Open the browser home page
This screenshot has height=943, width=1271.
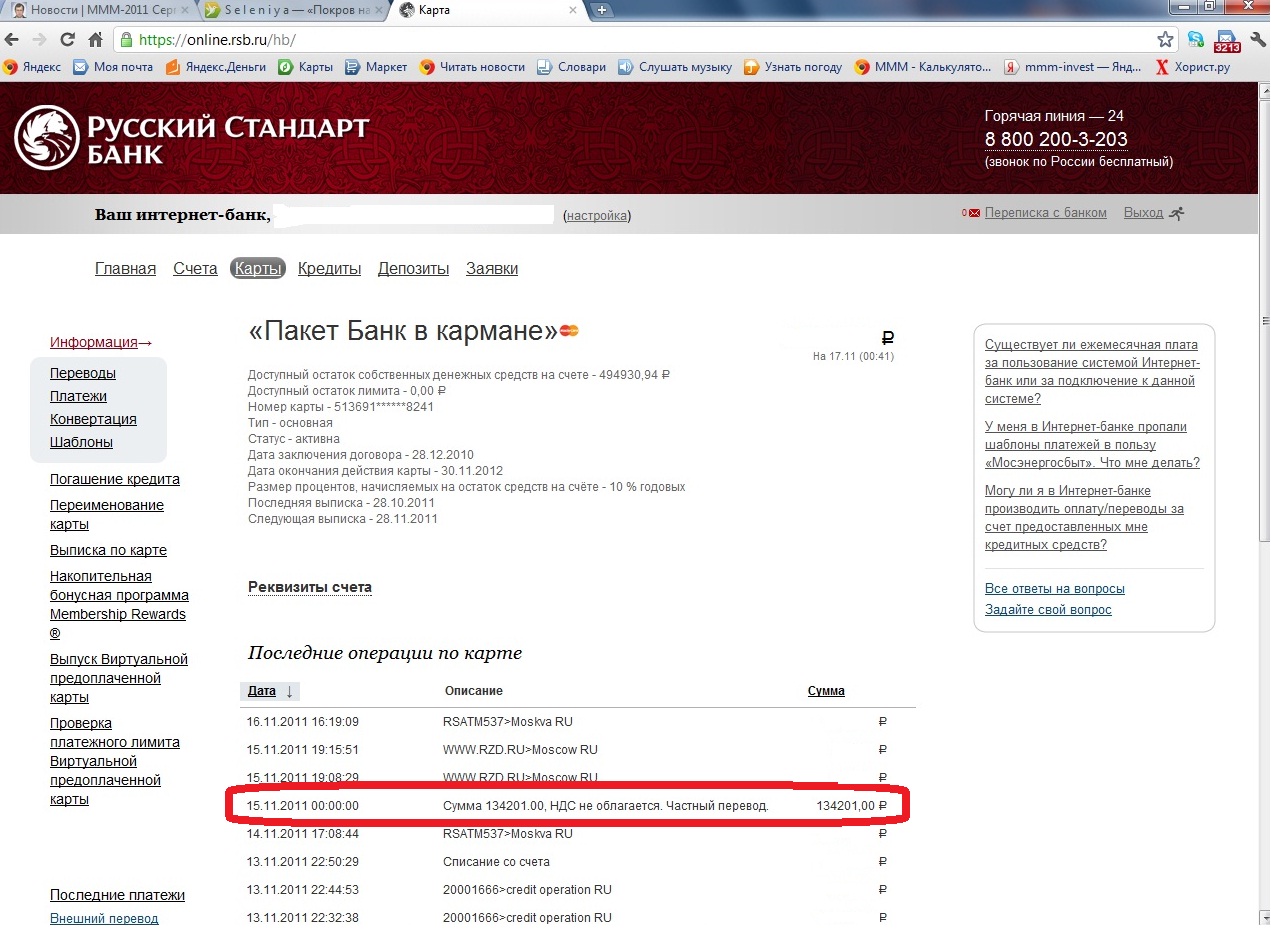96,40
